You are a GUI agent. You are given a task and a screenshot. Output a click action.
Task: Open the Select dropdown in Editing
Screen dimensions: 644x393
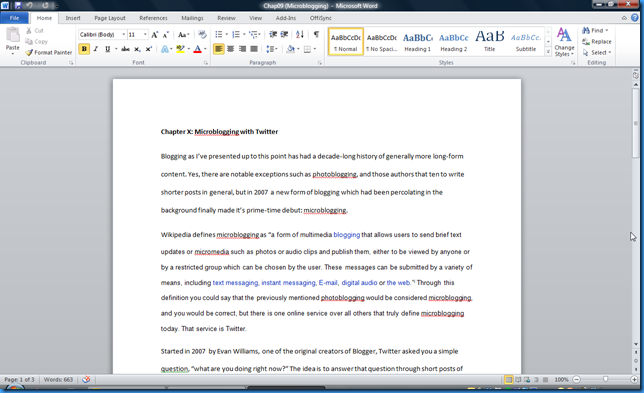pyautogui.click(x=597, y=53)
